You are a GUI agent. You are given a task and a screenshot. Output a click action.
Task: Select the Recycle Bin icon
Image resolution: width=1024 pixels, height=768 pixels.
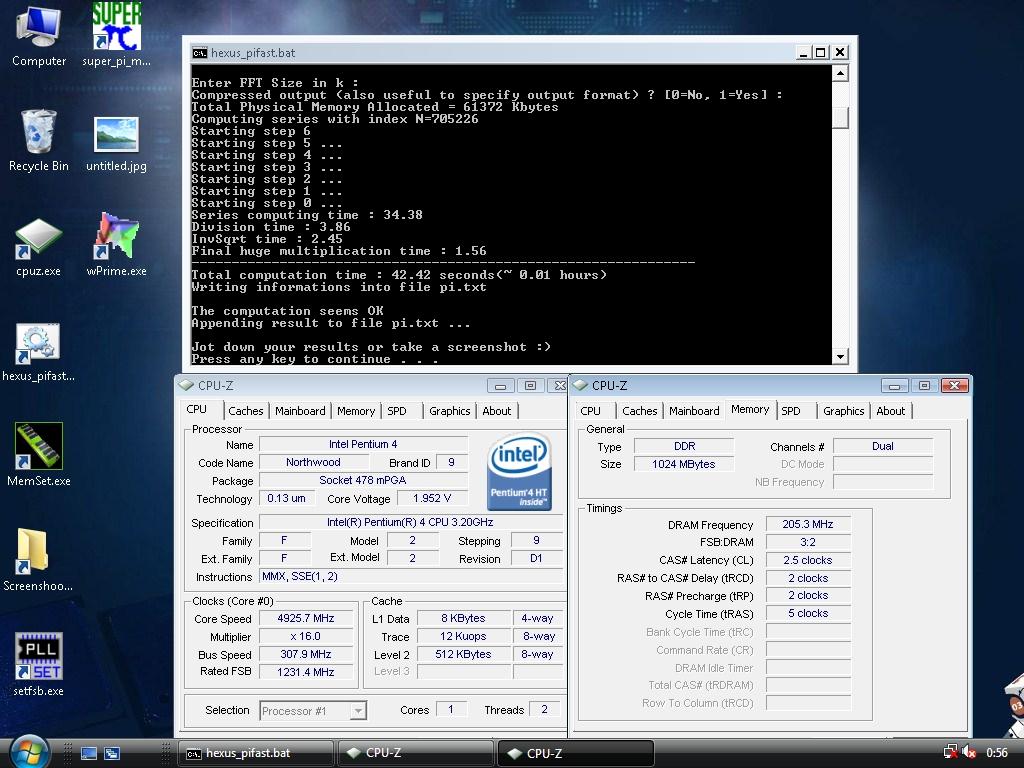tap(39, 140)
